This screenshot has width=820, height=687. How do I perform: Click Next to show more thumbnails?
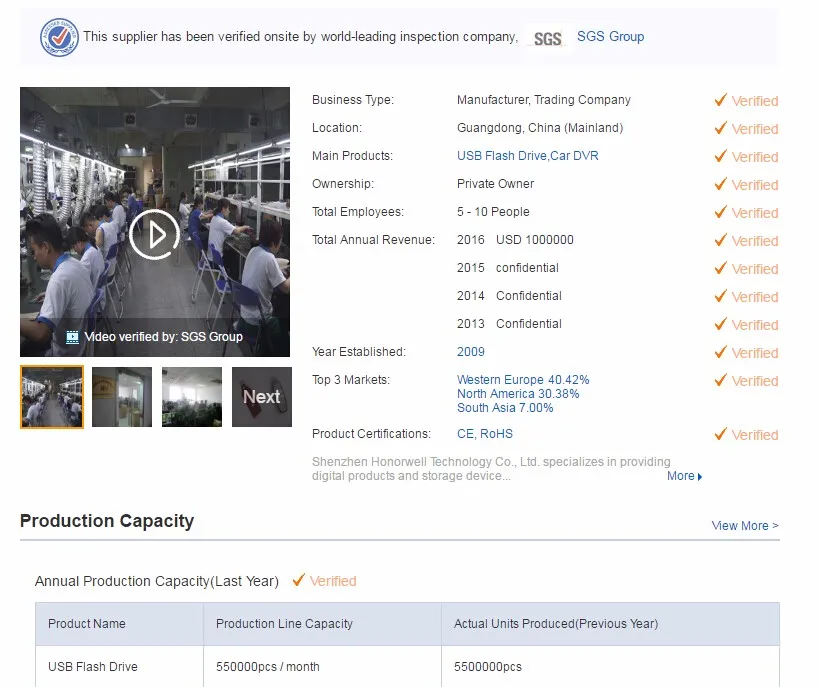(x=262, y=397)
